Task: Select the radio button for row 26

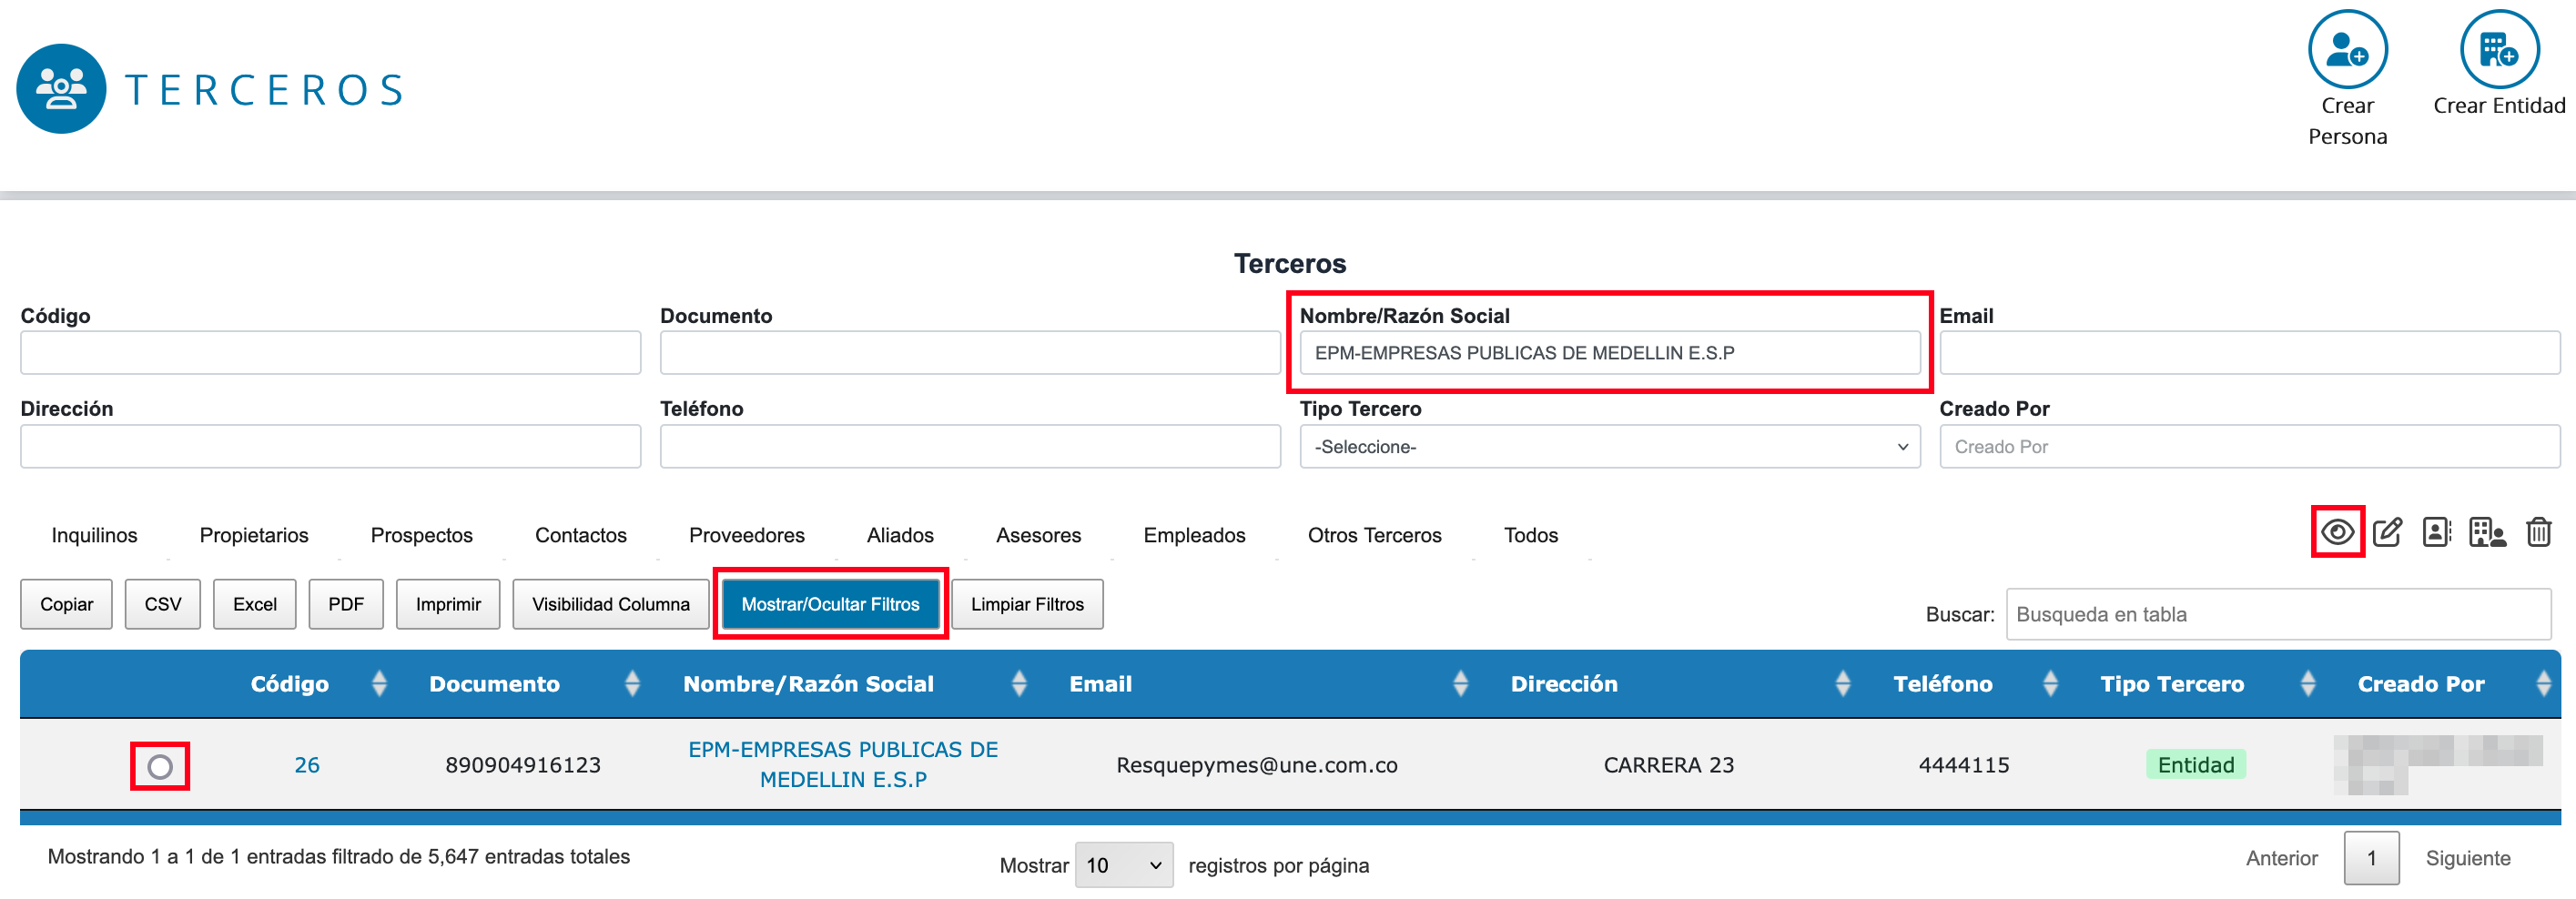Action: pos(160,766)
